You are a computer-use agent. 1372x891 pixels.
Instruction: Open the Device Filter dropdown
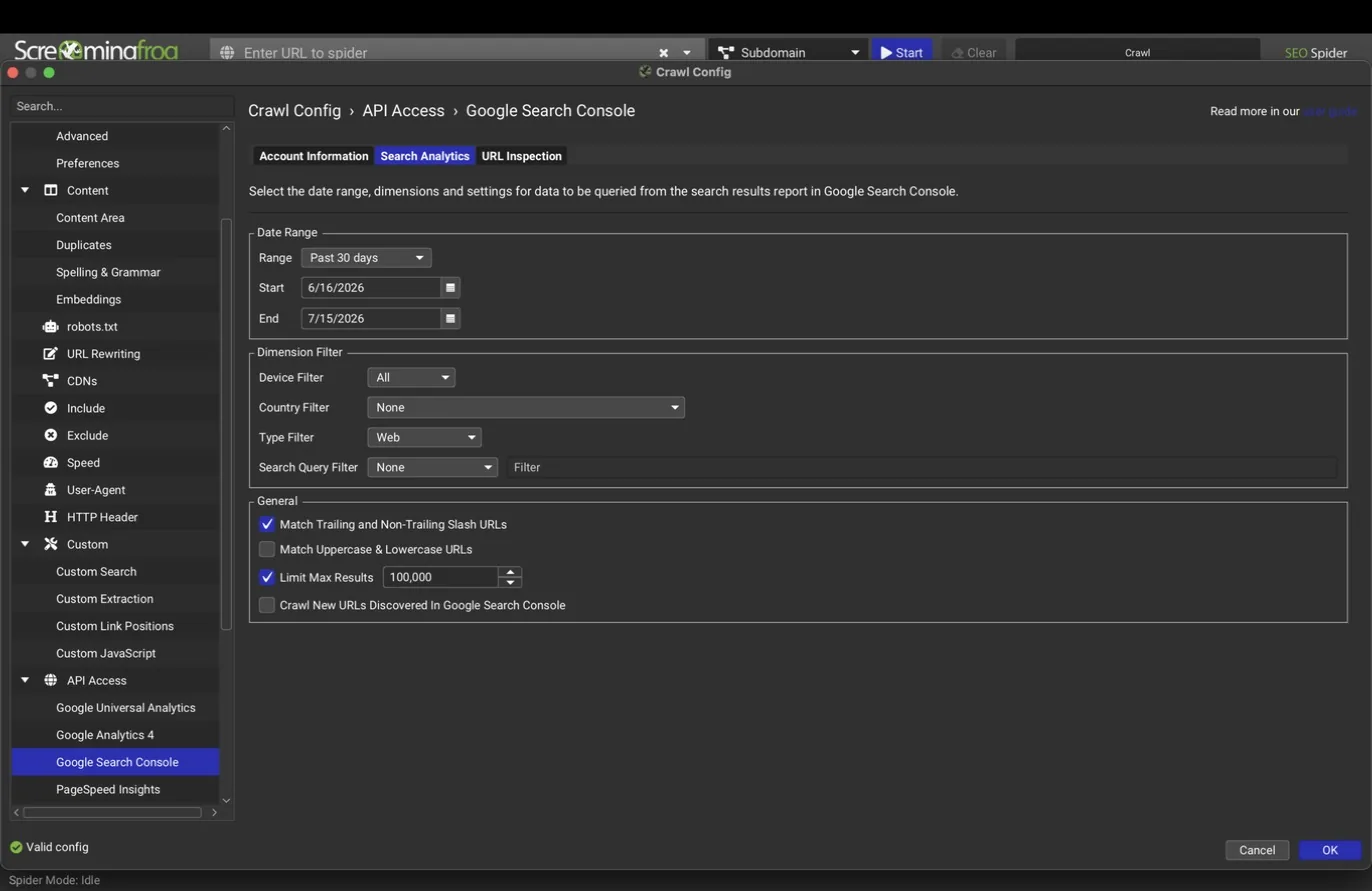point(411,377)
